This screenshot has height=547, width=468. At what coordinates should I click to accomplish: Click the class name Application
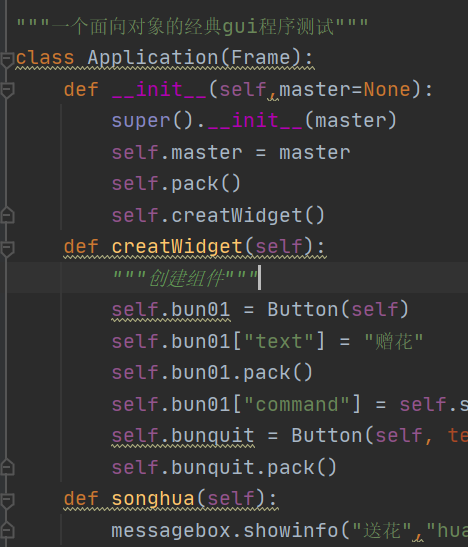pyautogui.click(x=153, y=58)
